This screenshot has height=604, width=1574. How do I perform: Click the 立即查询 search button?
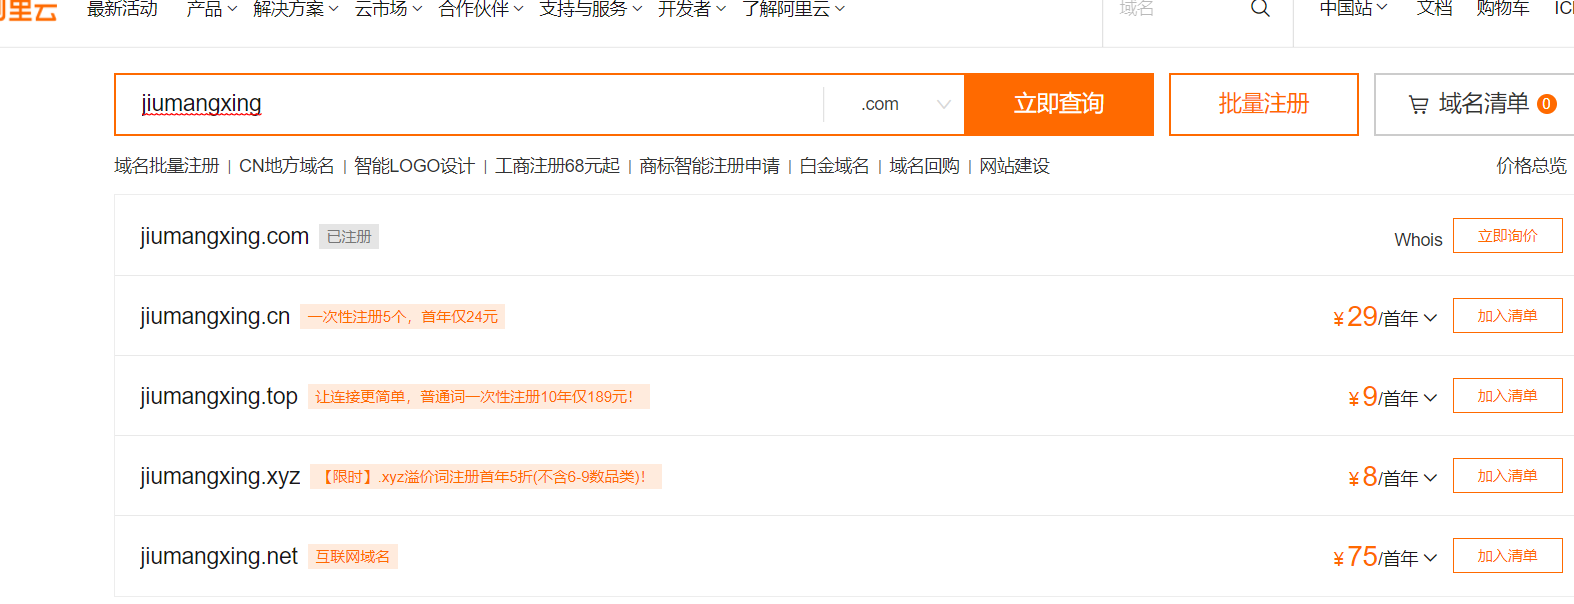point(1059,104)
